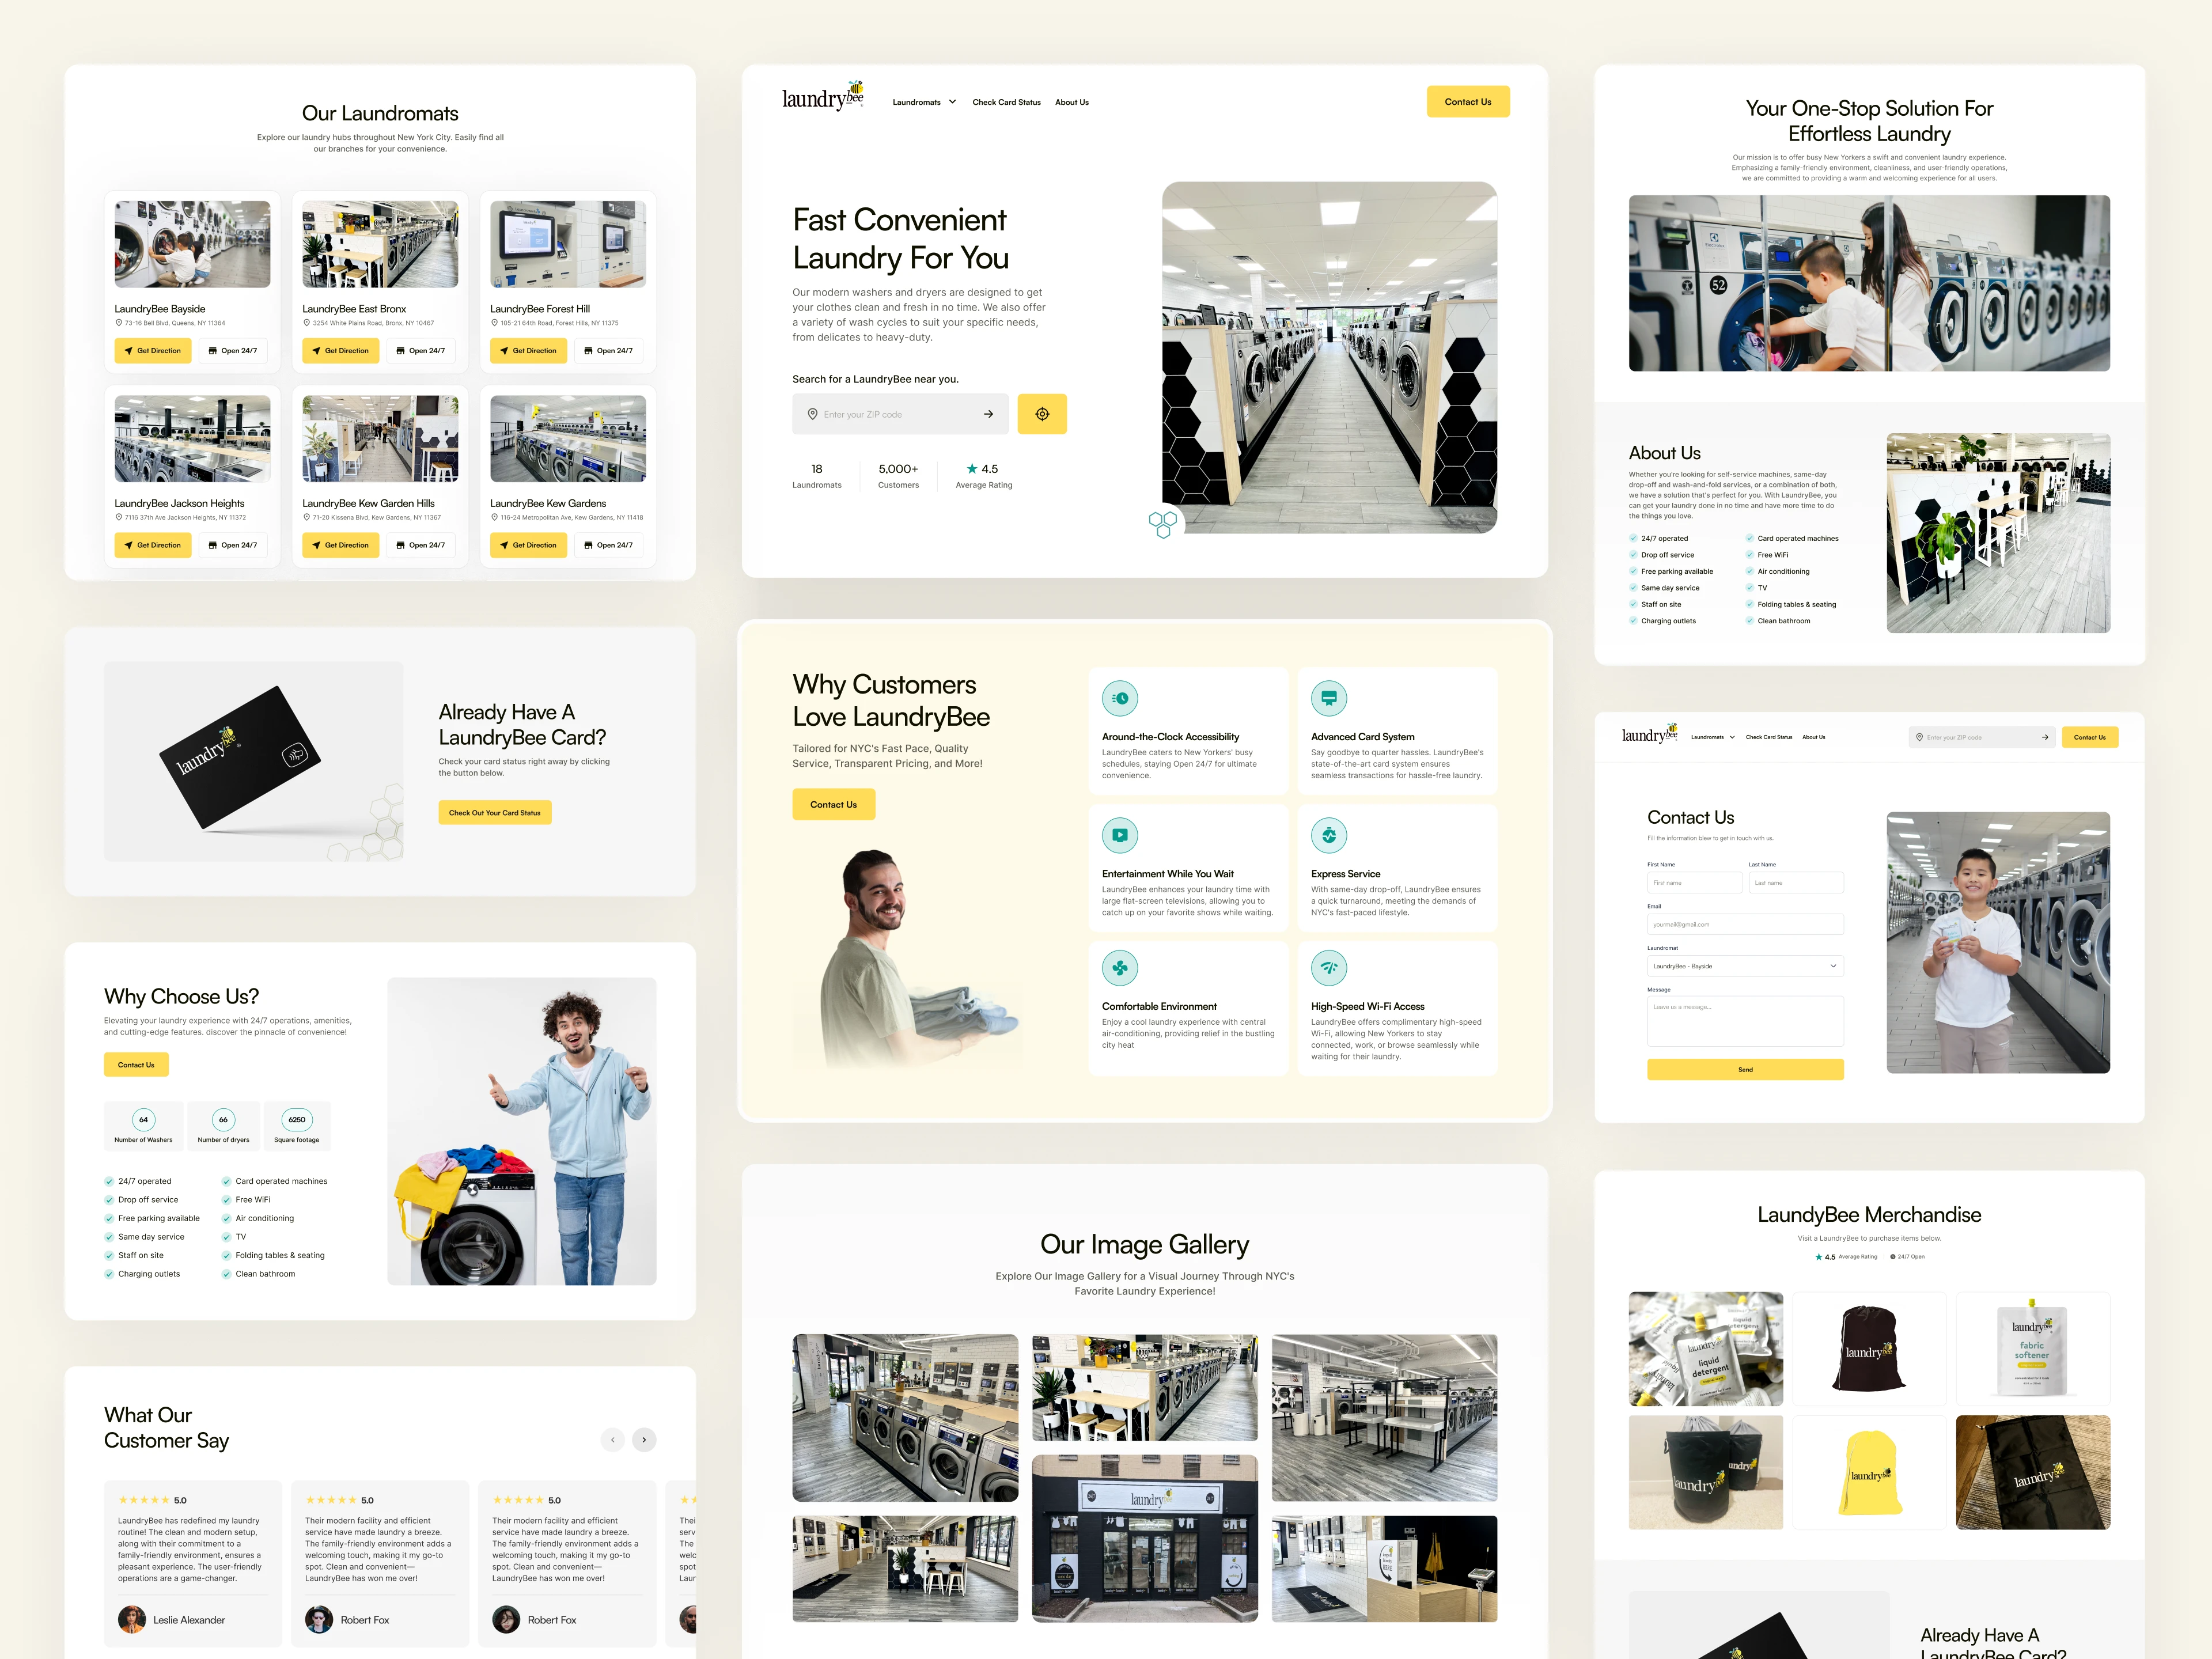Image resolution: width=2212 pixels, height=1659 pixels.
Task: Click Number of Washers 64 badge
Action: [x=144, y=1119]
